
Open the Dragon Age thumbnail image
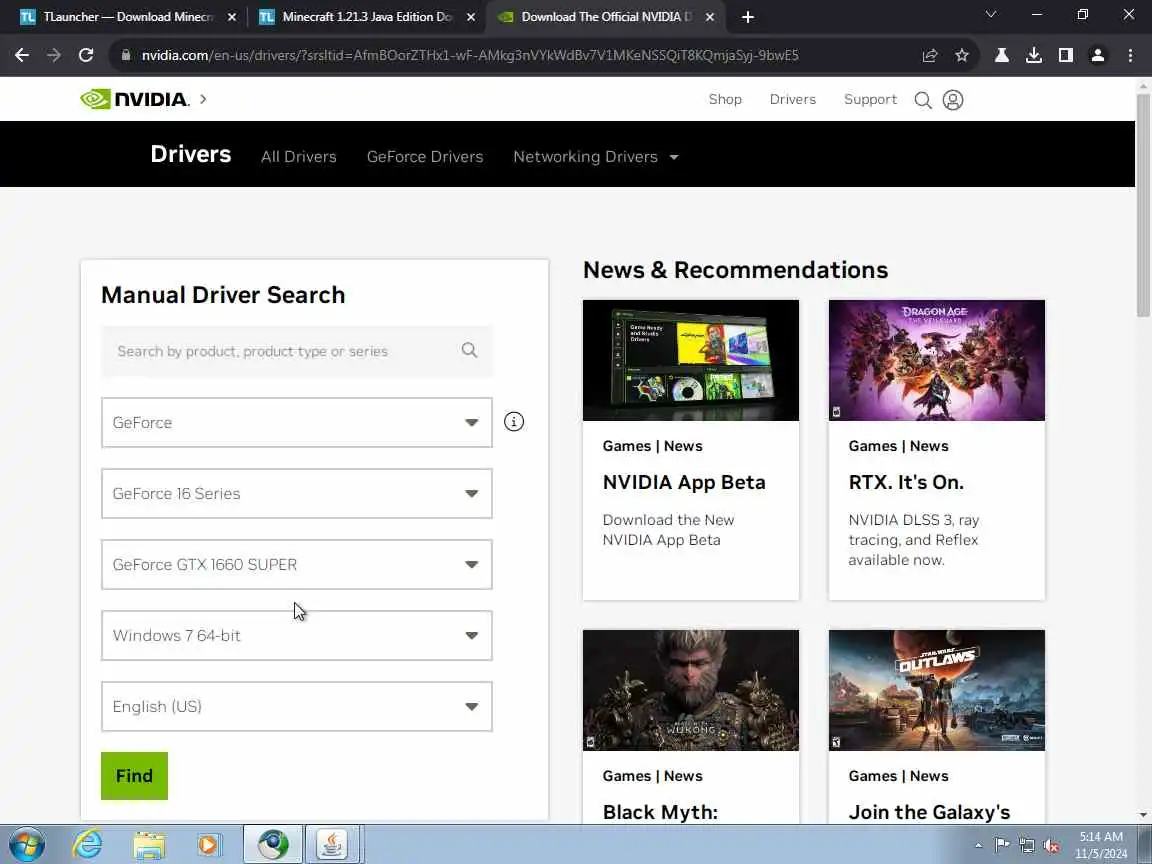[937, 360]
